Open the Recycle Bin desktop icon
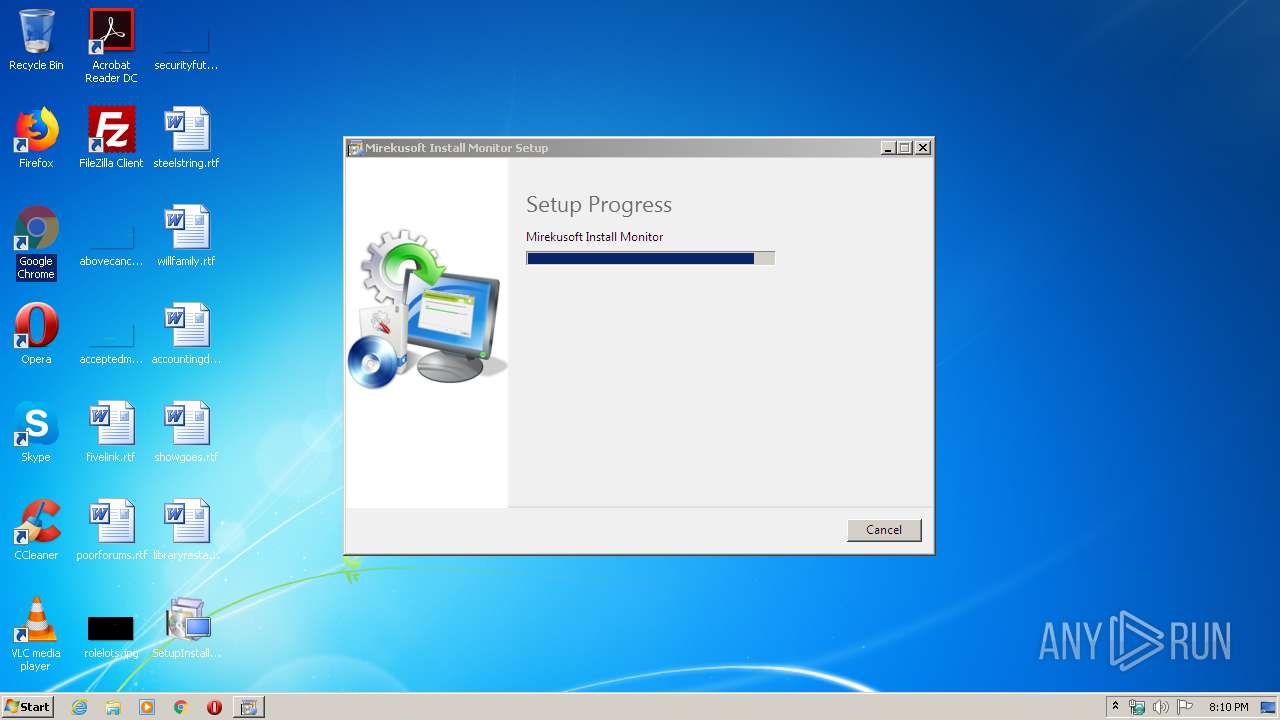 point(36,40)
